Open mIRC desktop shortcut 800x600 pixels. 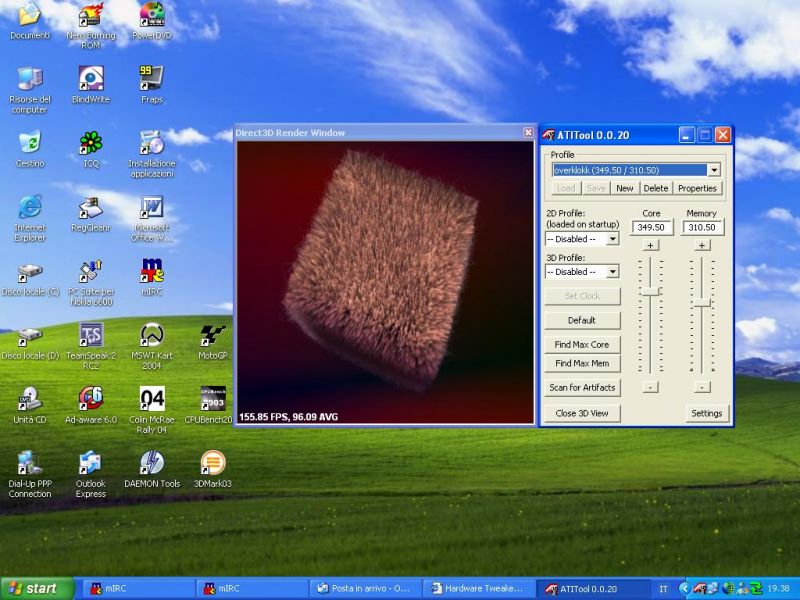click(x=152, y=278)
